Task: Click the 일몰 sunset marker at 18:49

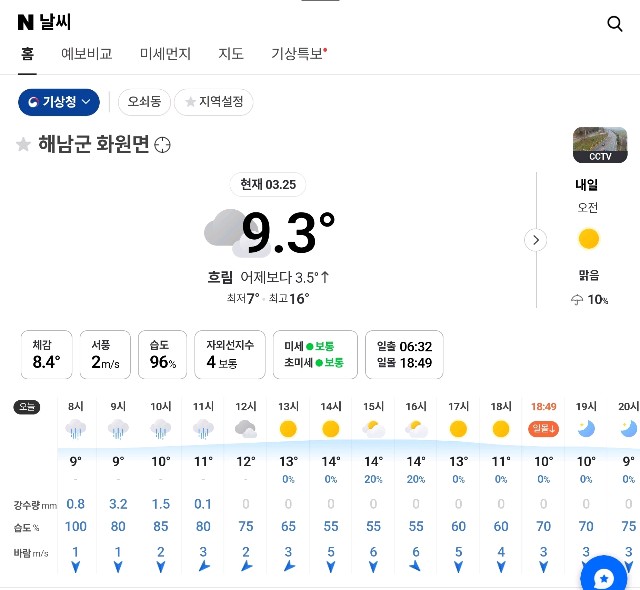Action: coord(544,429)
